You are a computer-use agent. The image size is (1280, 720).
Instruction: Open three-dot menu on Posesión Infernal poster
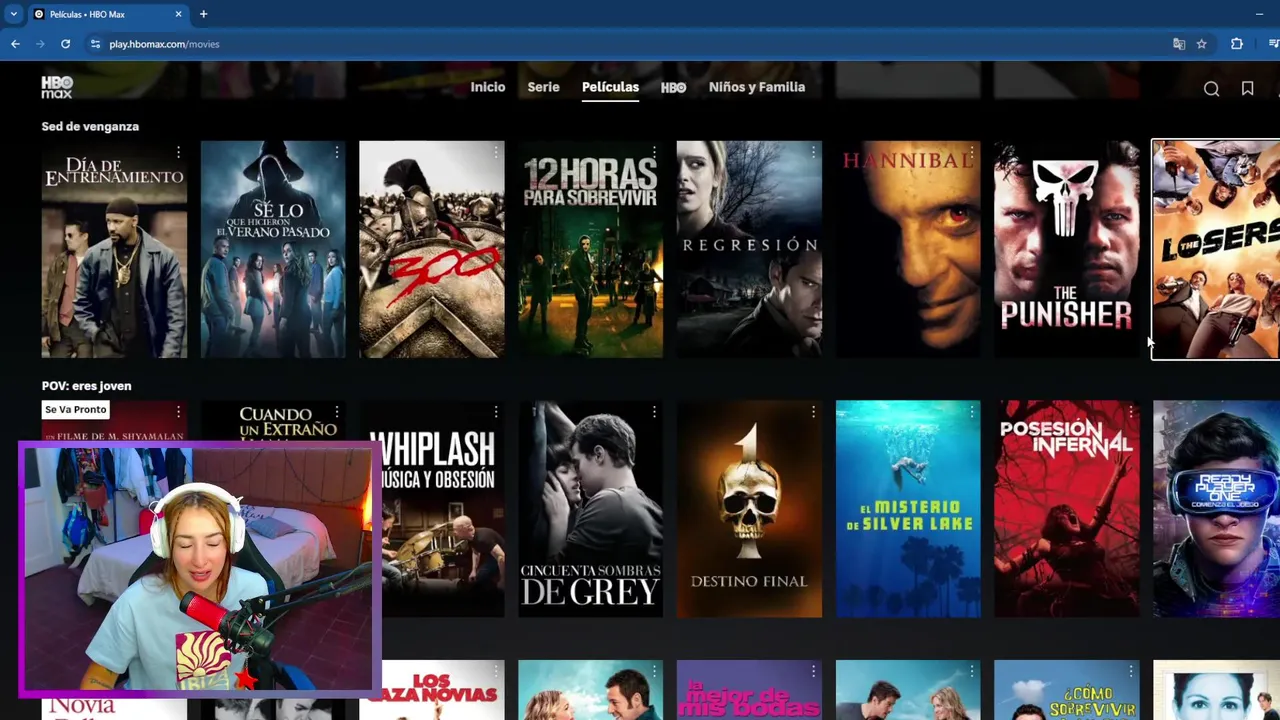[1130, 412]
